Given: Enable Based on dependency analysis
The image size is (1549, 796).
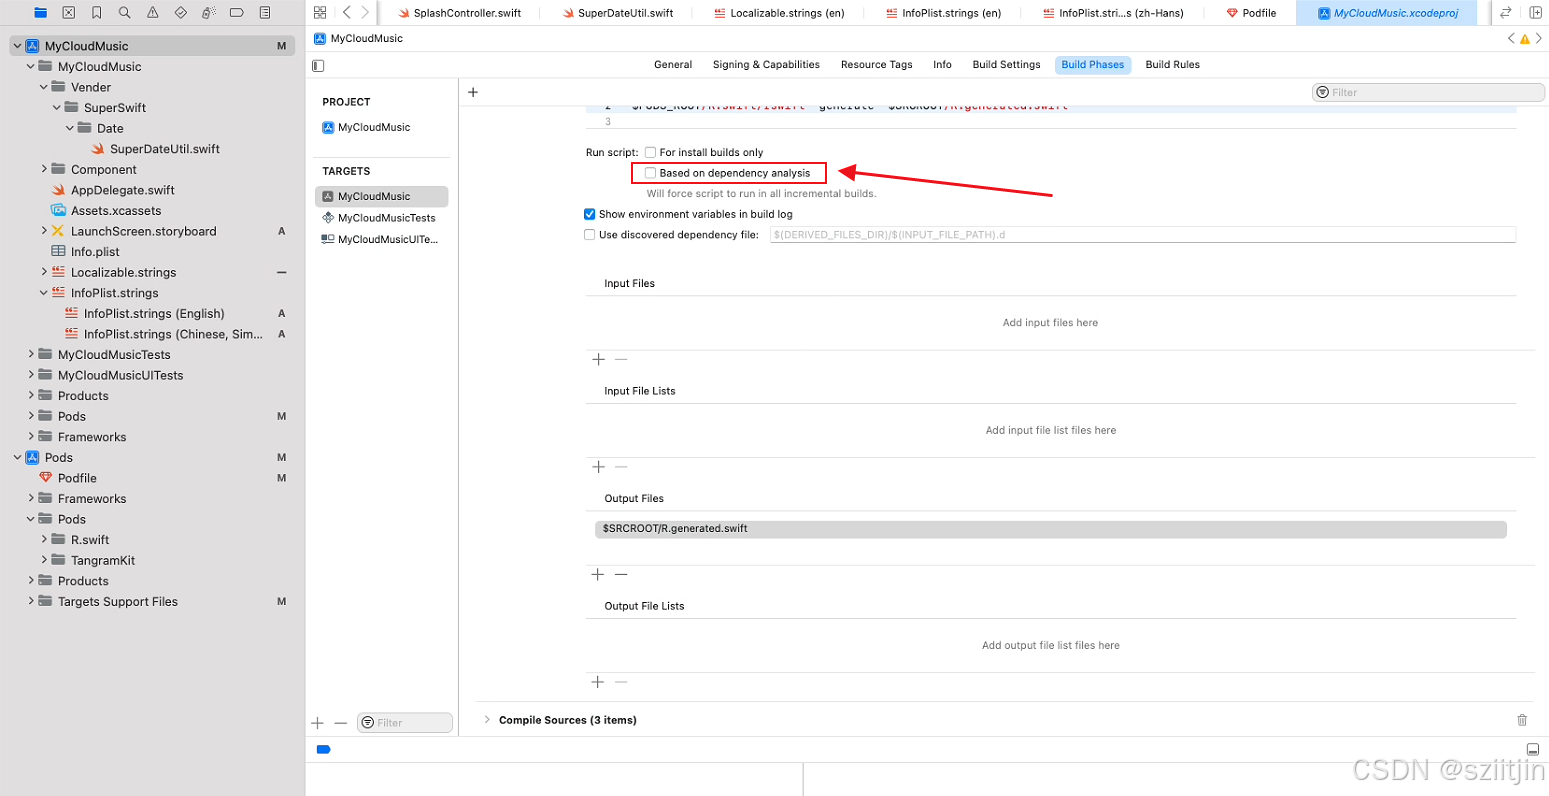Looking at the screenshot, I should click(650, 173).
